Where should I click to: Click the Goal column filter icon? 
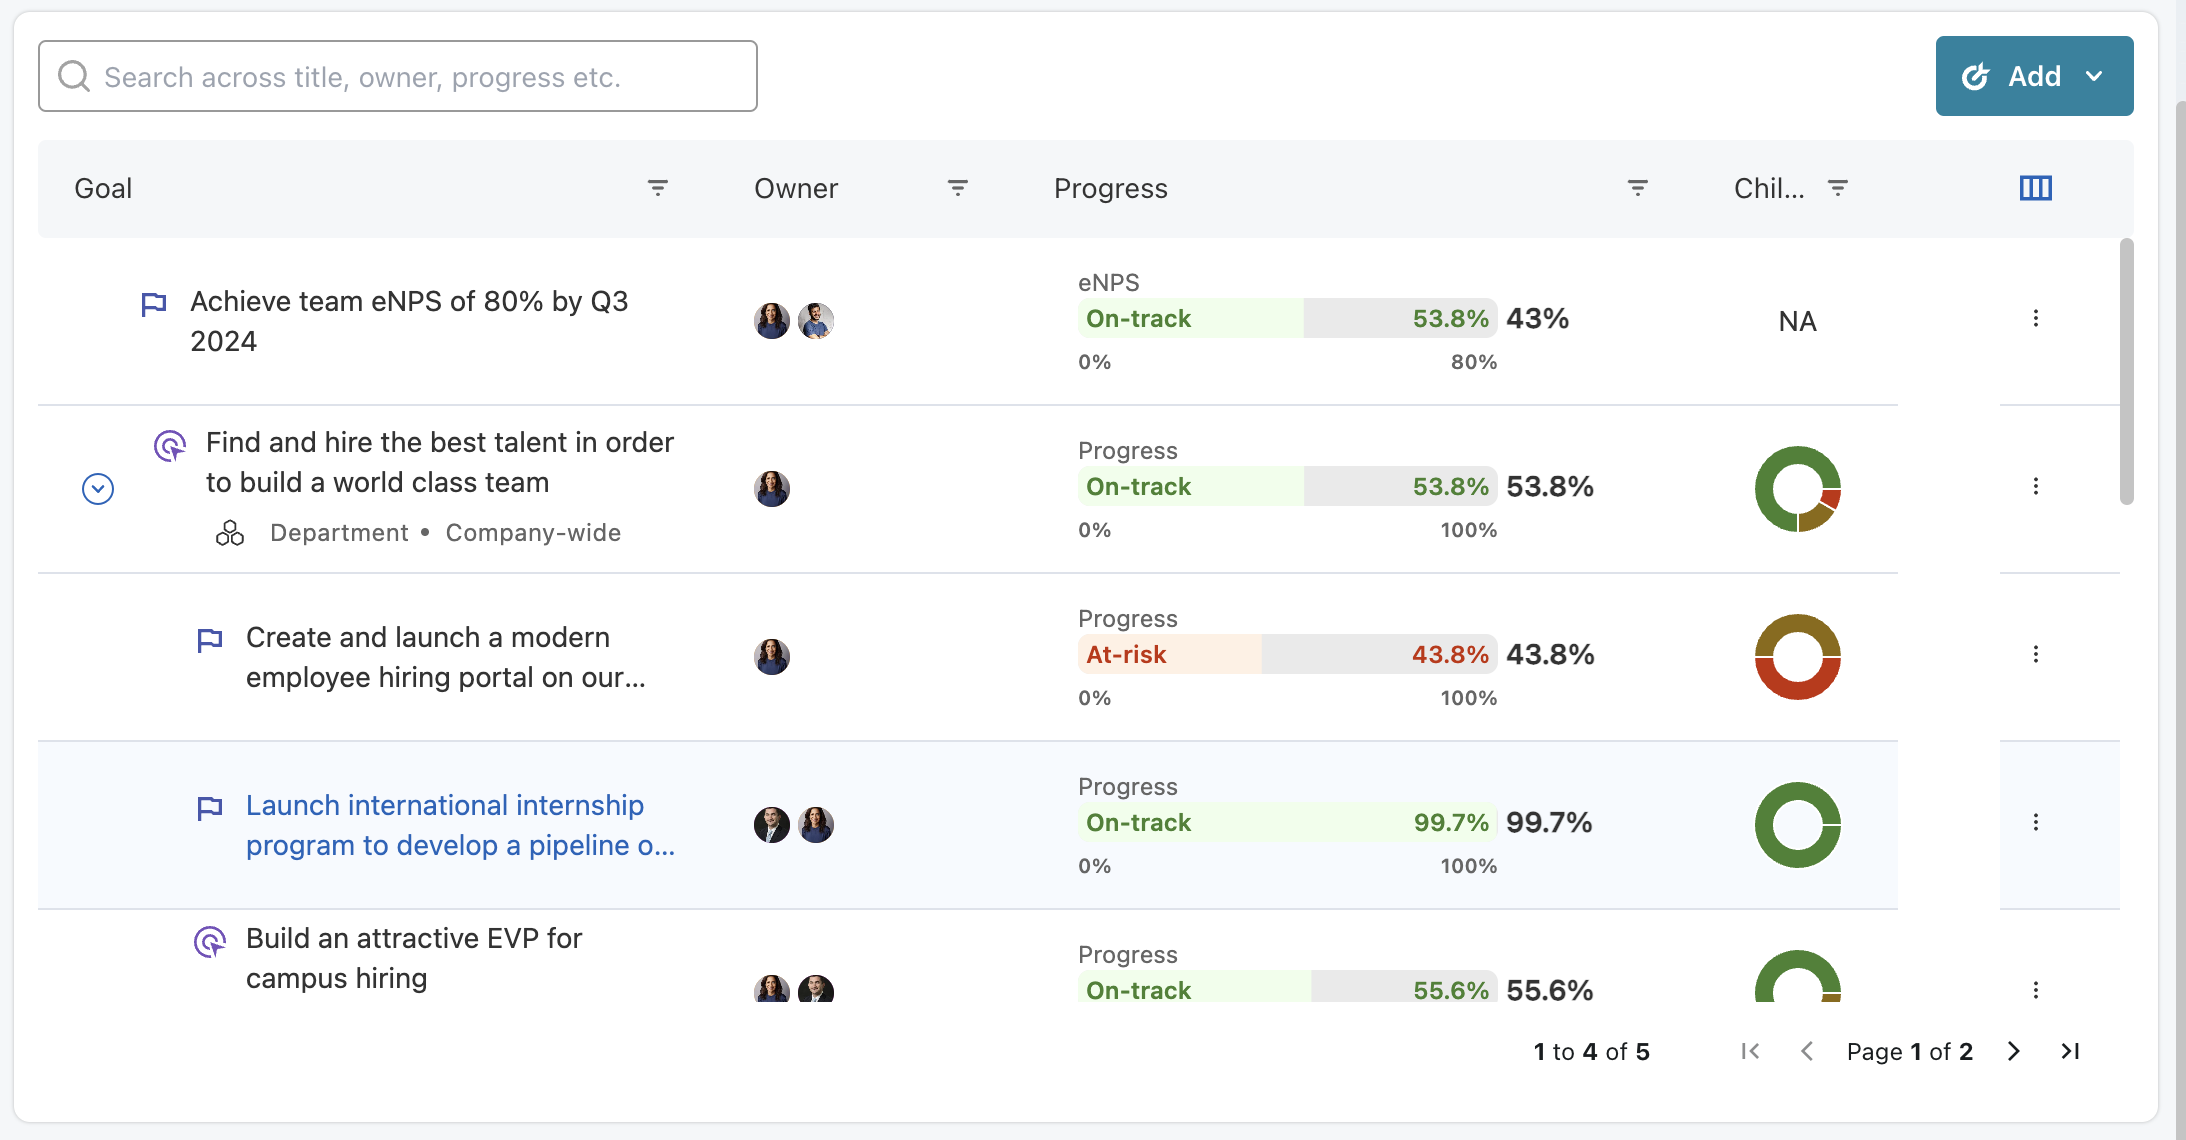[x=657, y=188]
